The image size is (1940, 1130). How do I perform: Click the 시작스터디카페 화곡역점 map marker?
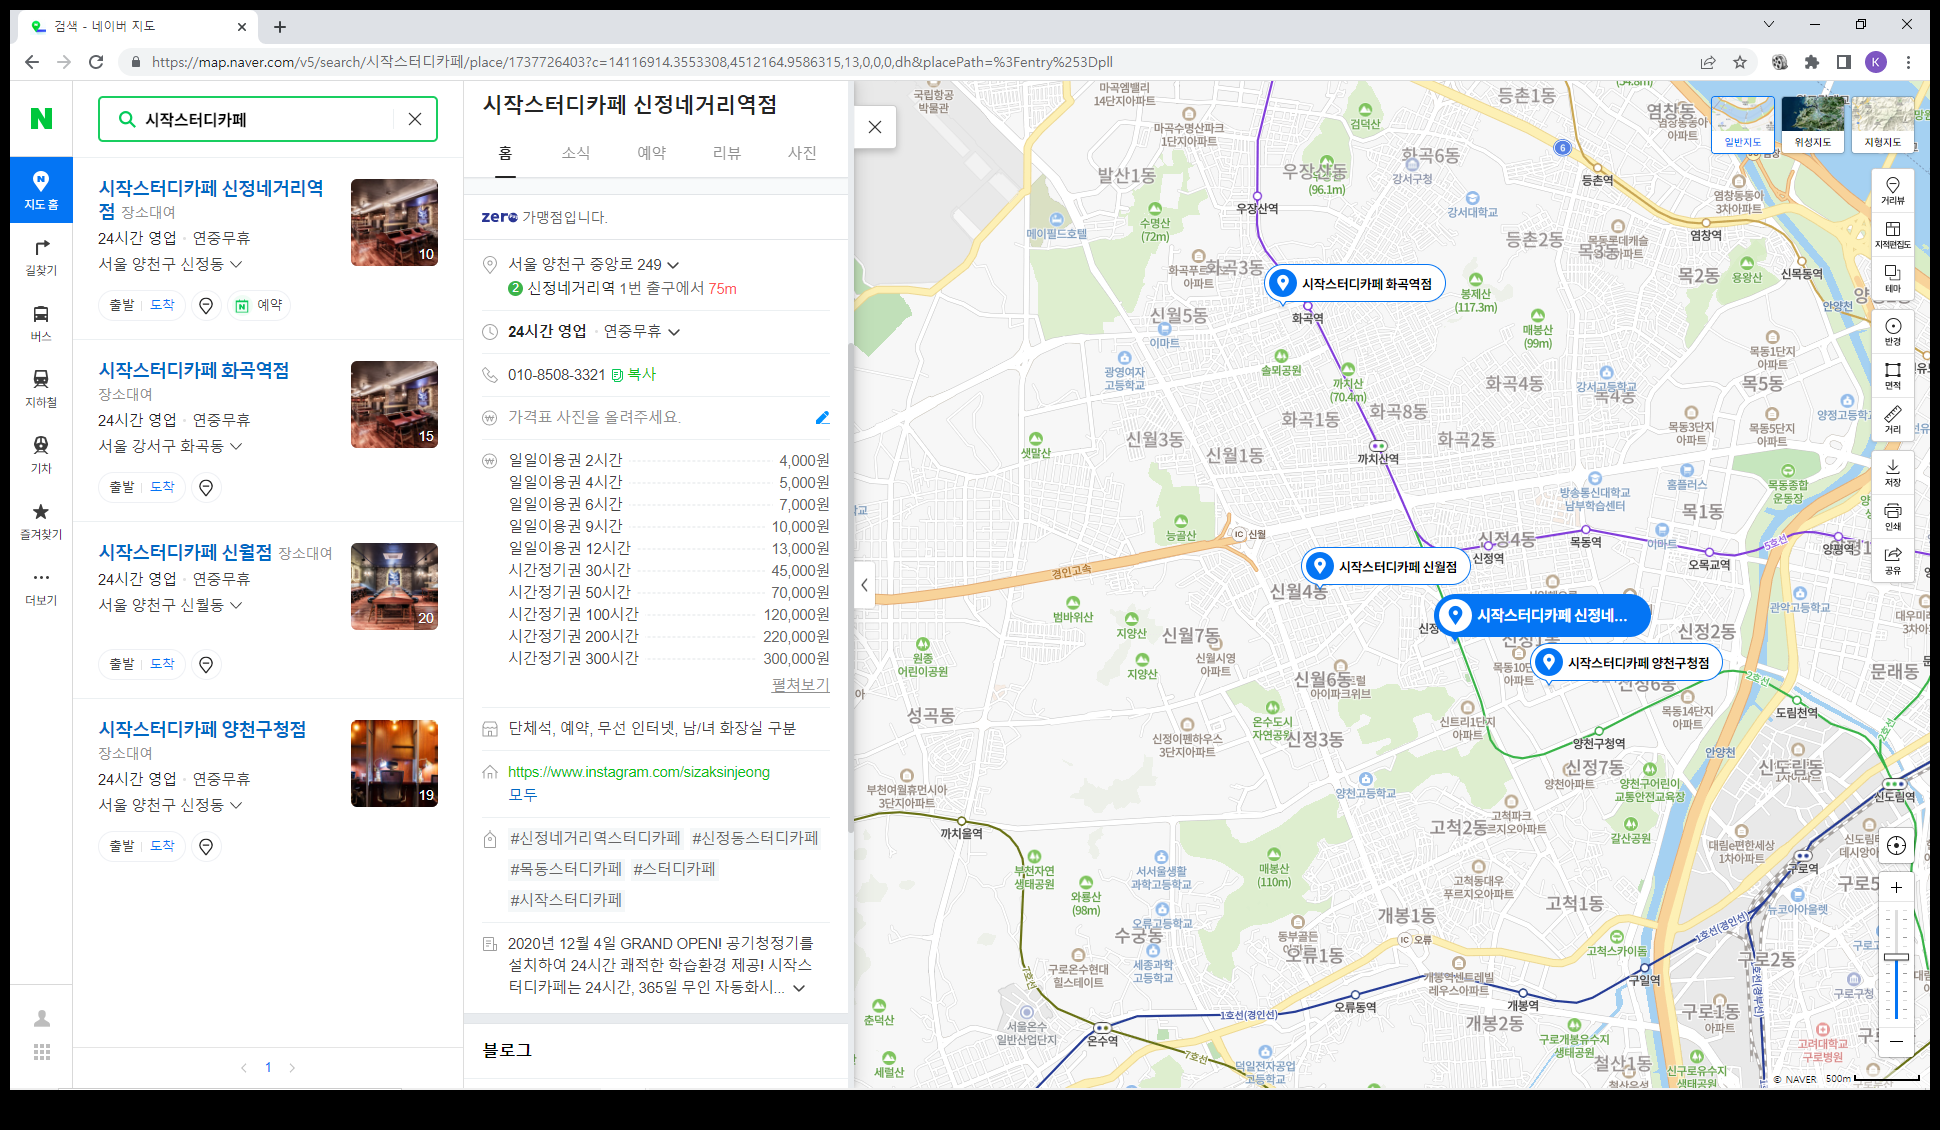pos(1355,284)
